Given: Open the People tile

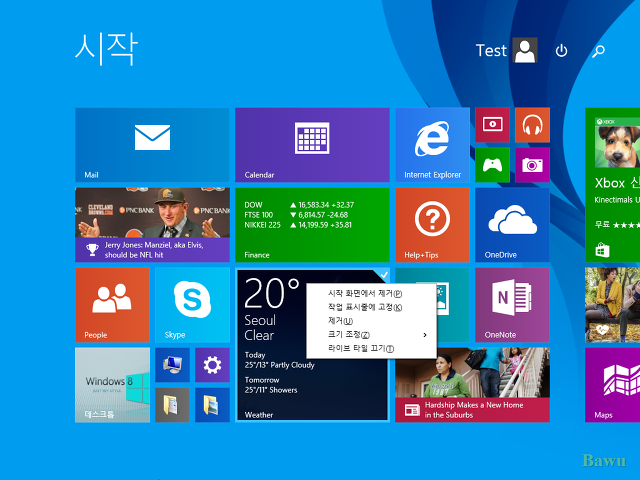Looking at the screenshot, I should pos(112,305).
